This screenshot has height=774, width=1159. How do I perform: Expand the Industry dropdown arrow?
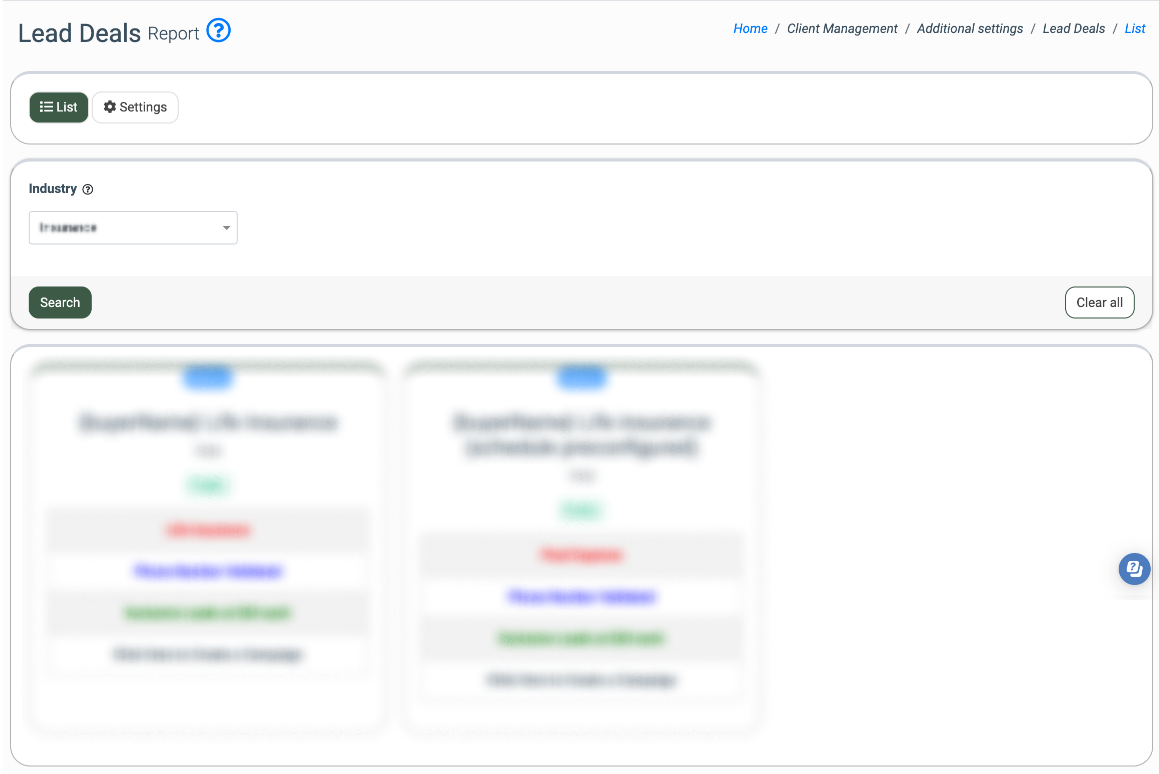click(227, 228)
